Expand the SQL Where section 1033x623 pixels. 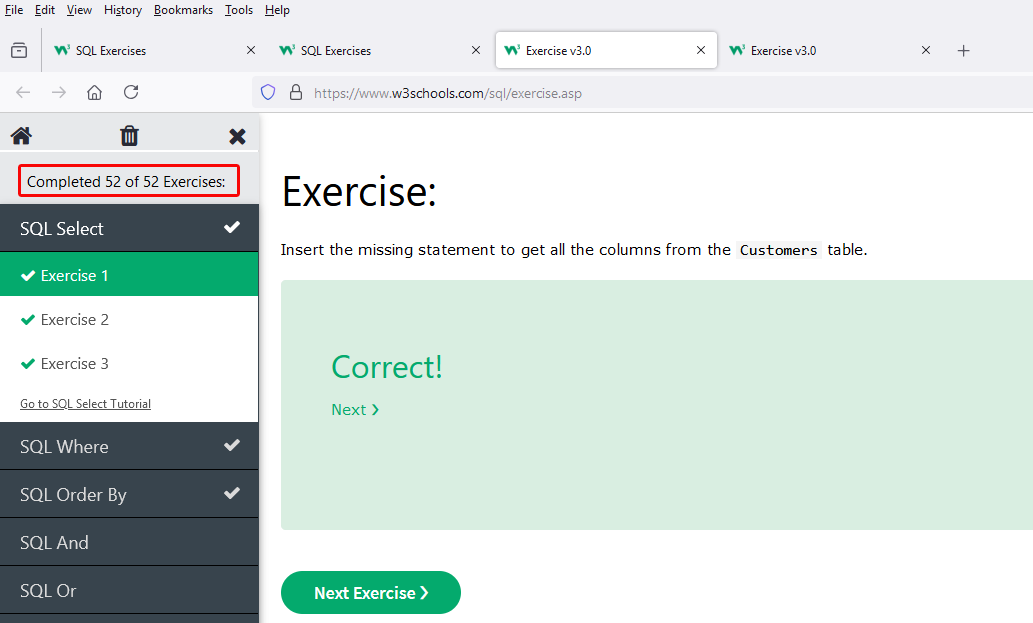tap(129, 447)
